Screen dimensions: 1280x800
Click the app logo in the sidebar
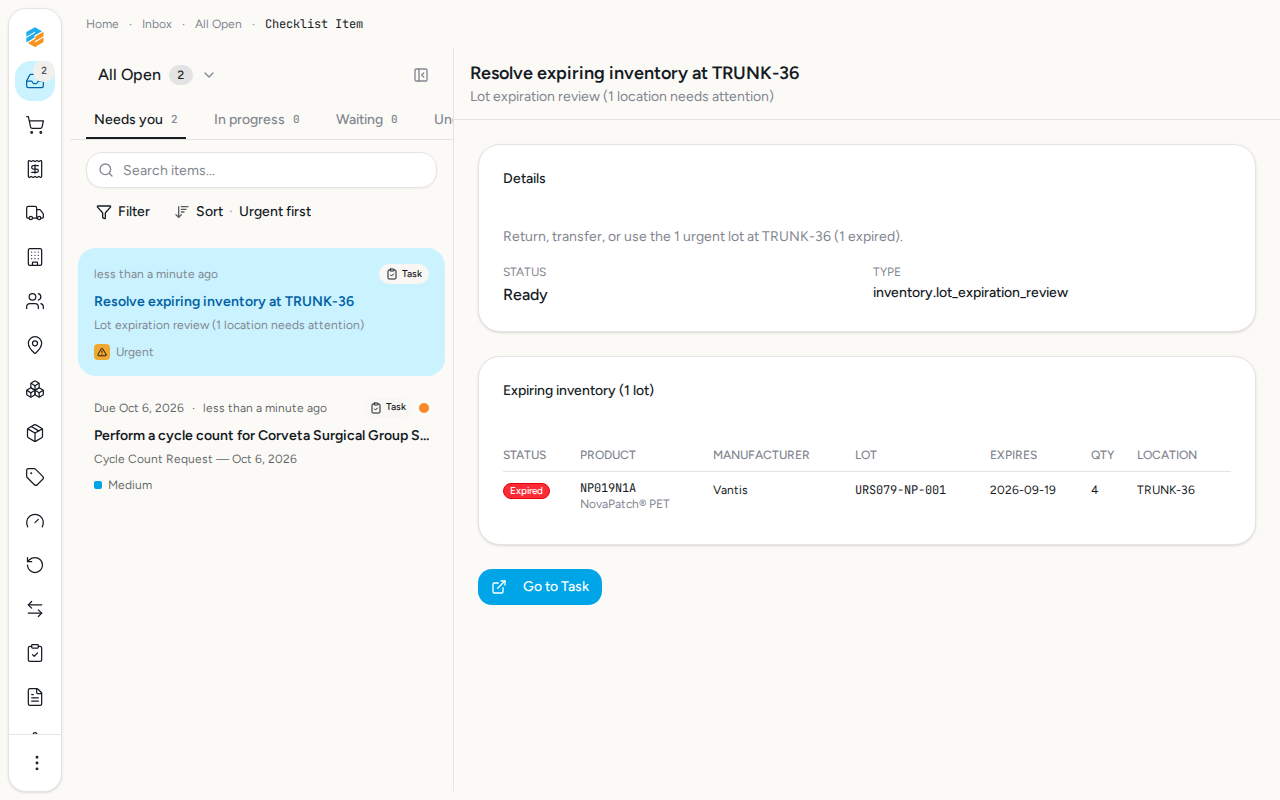[35, 37]
